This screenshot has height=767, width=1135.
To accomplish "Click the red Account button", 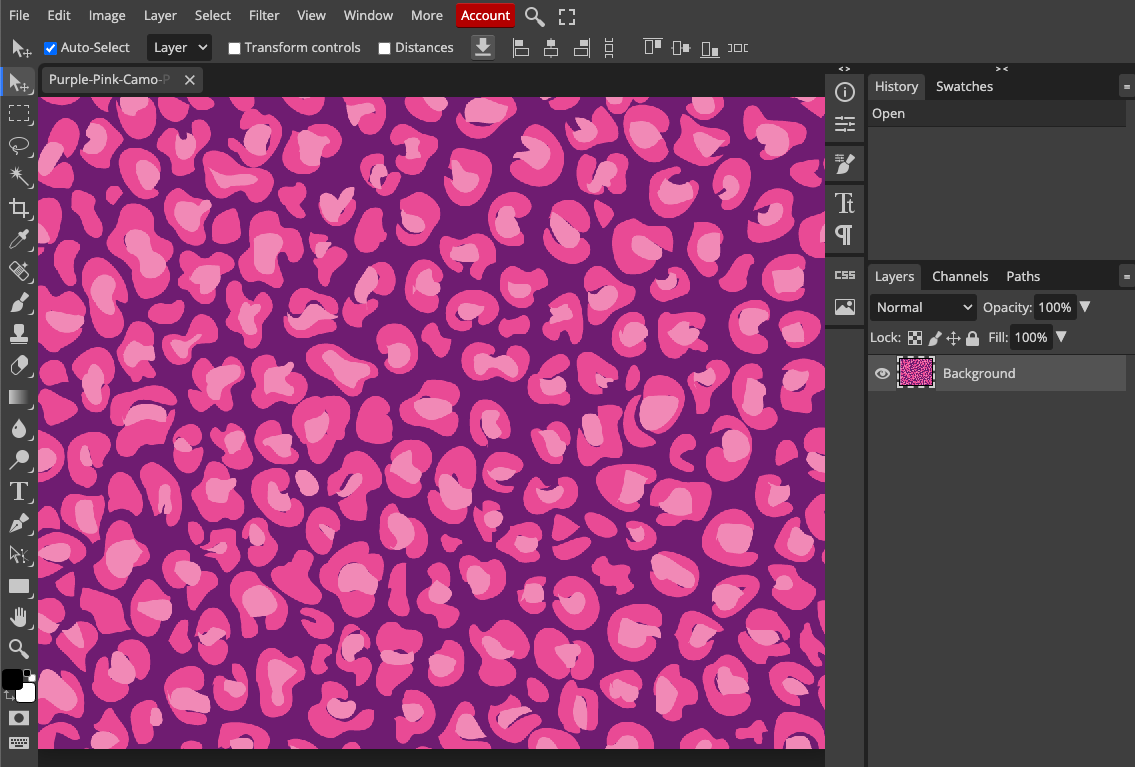I will (486, 15).
